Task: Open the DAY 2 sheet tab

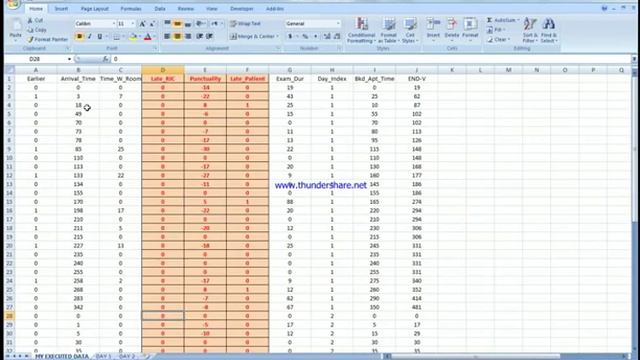Action: tap(127, 356)
